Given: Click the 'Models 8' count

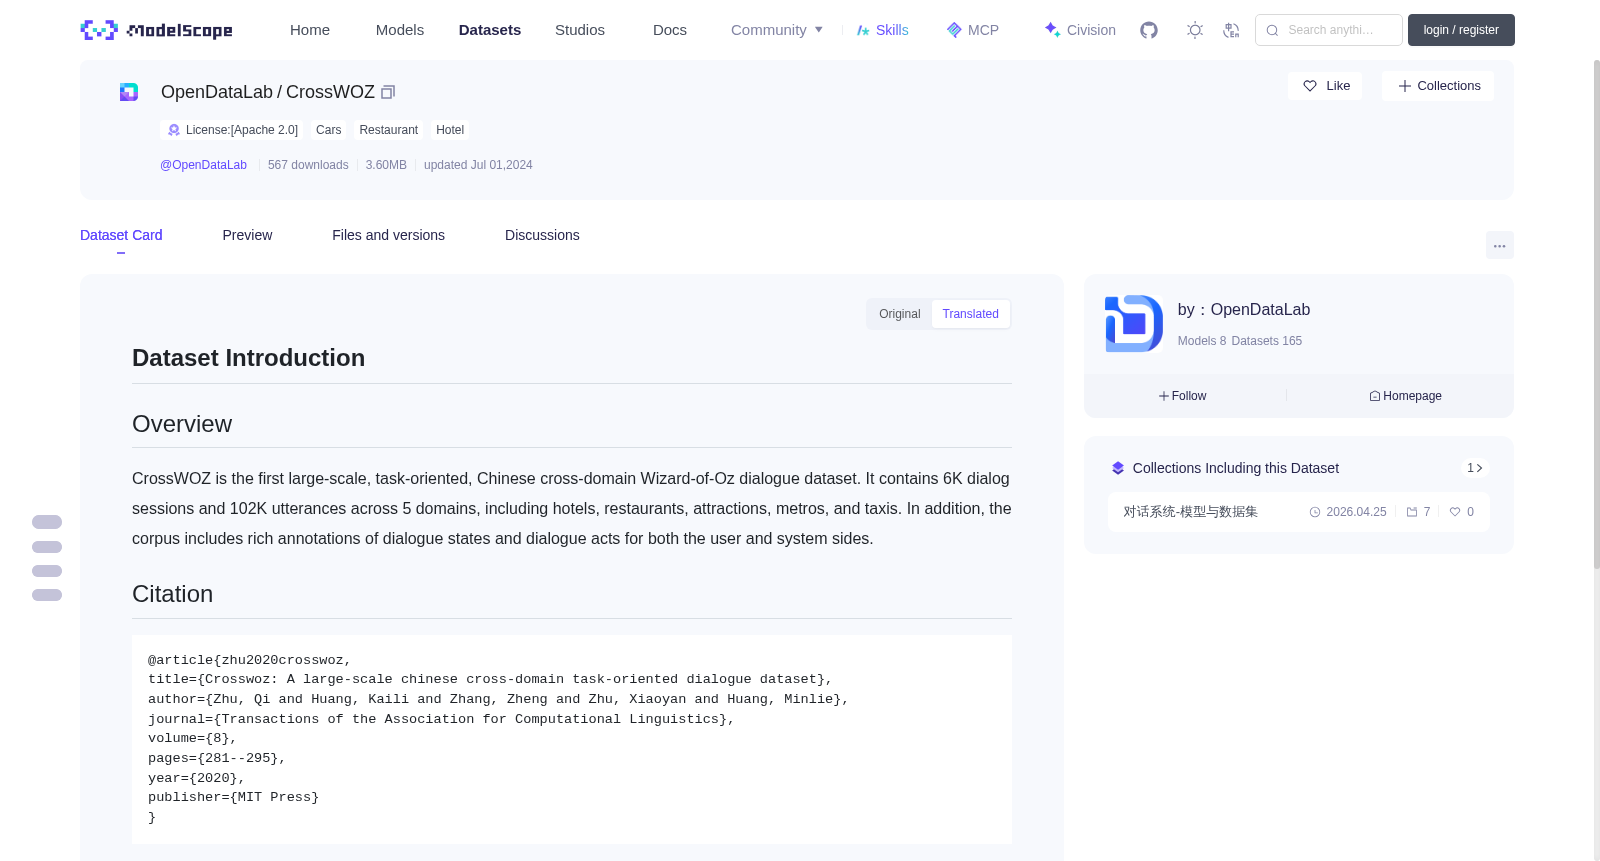Looking at the screenshot, I should click(1202, 341).
